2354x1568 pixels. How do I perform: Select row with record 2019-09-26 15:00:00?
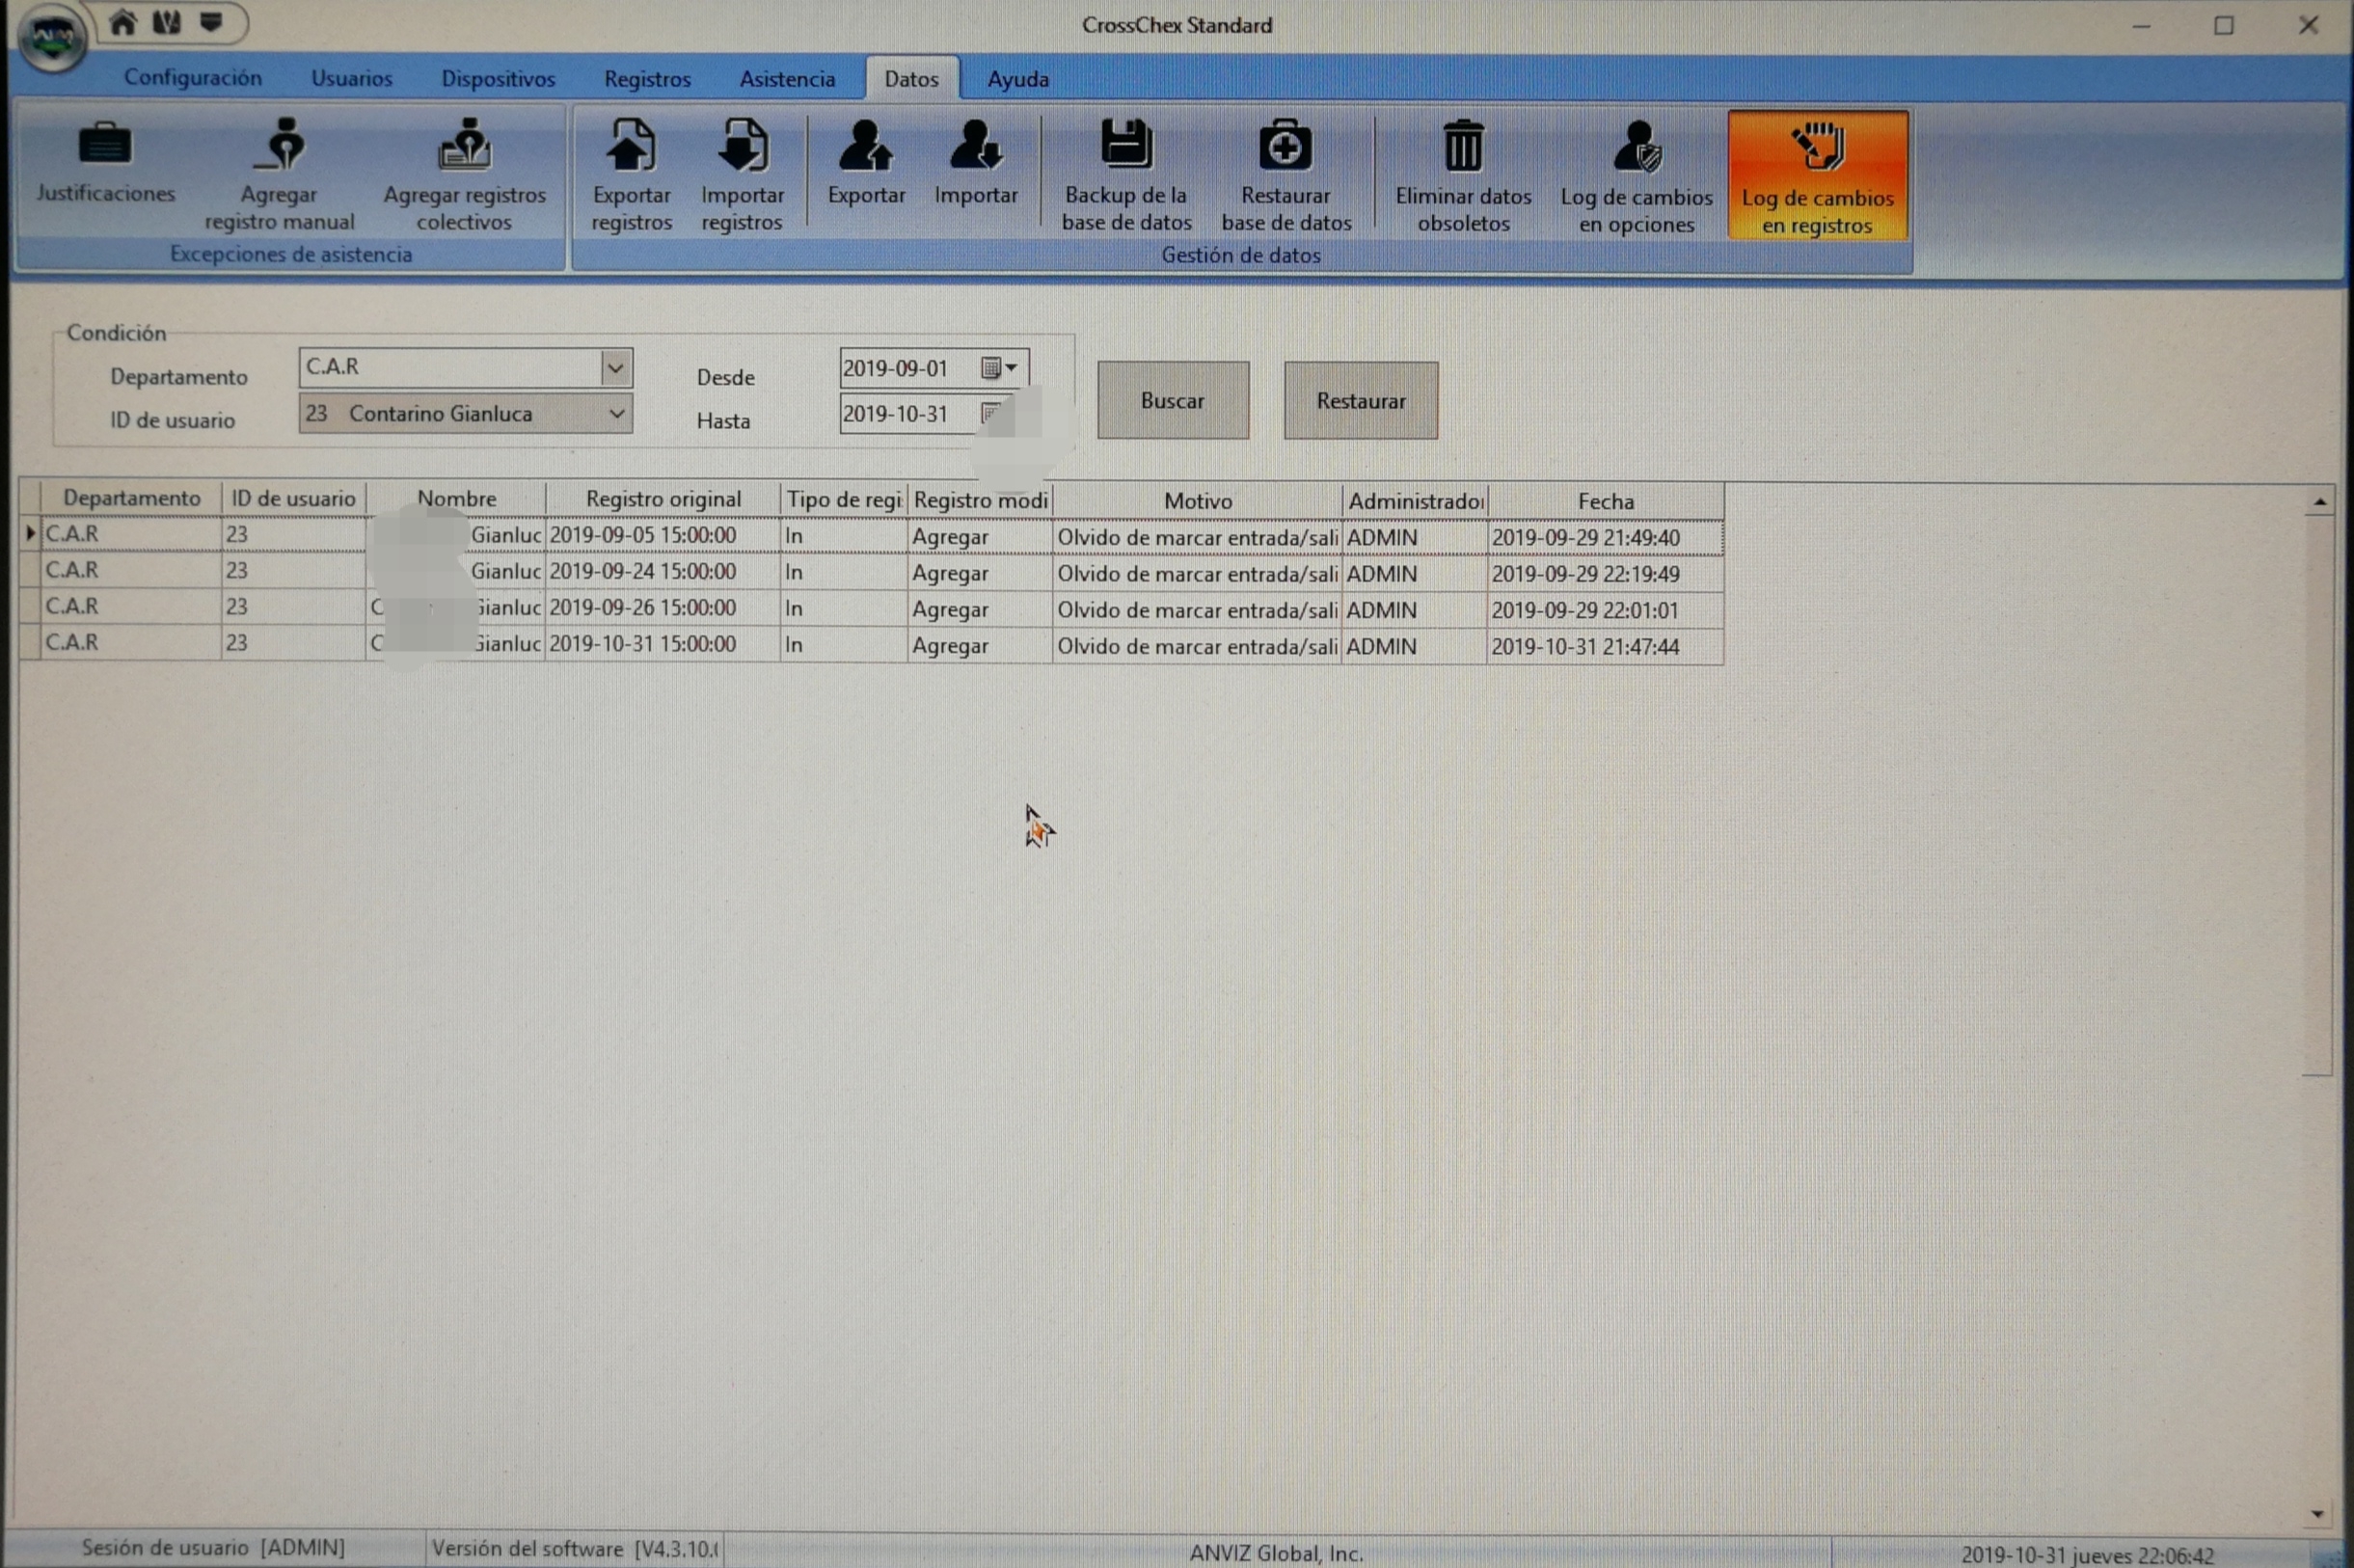(872, 608)
